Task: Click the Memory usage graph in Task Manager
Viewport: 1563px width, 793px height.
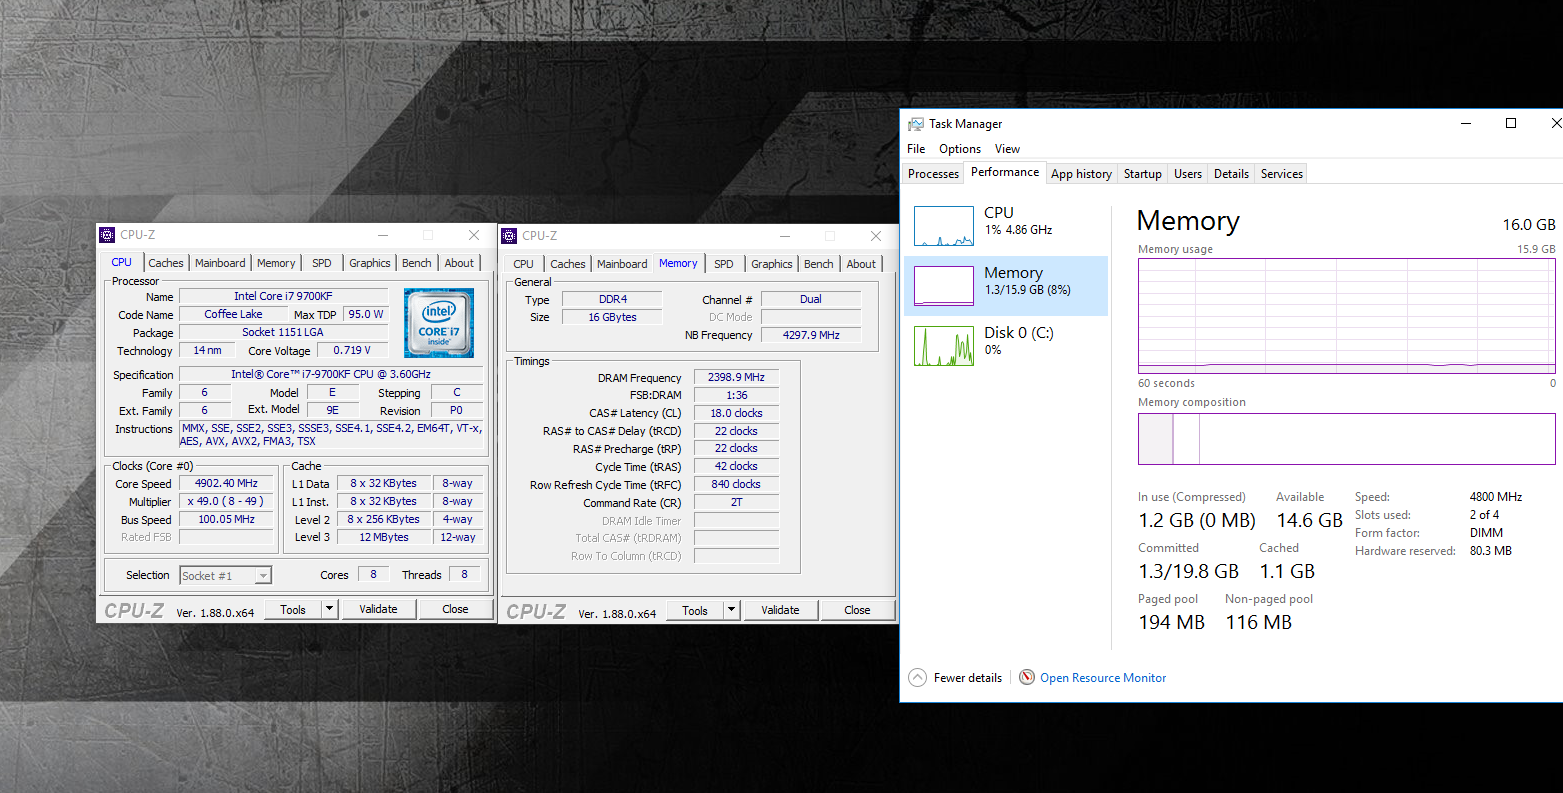Action: pos(1346,316)
